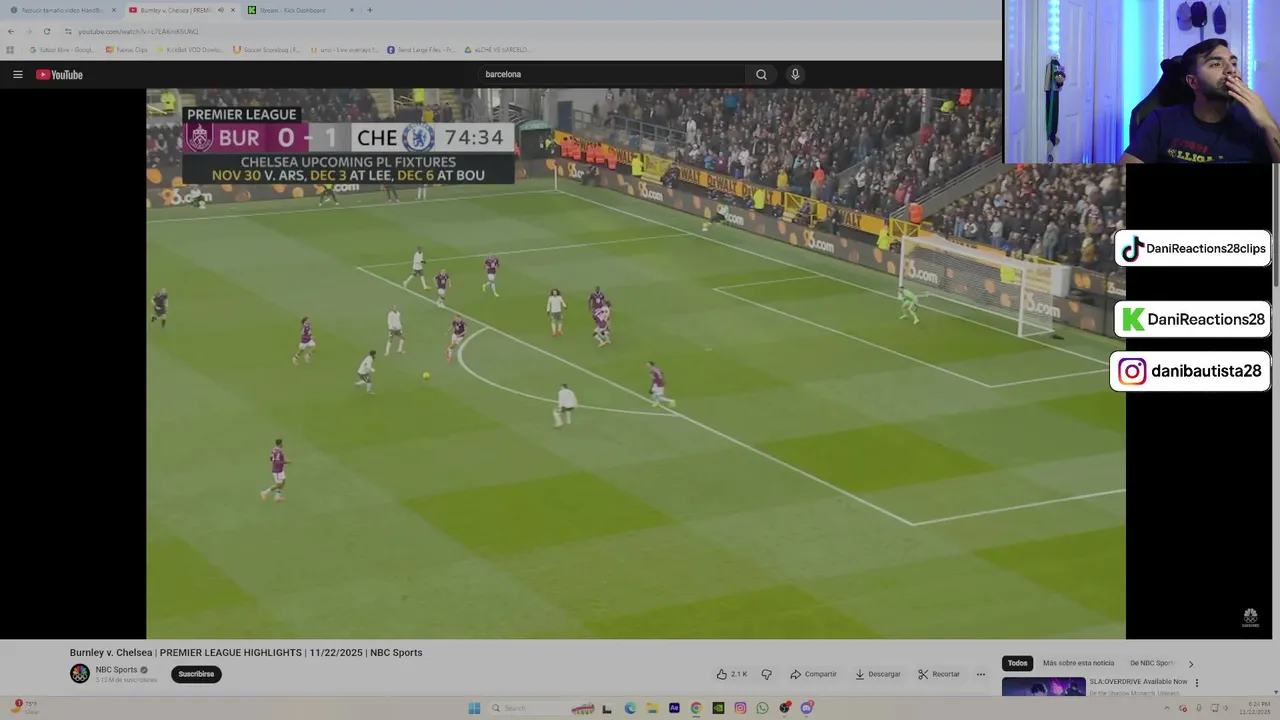Open Discord from the taskbar

pos(806,708)
